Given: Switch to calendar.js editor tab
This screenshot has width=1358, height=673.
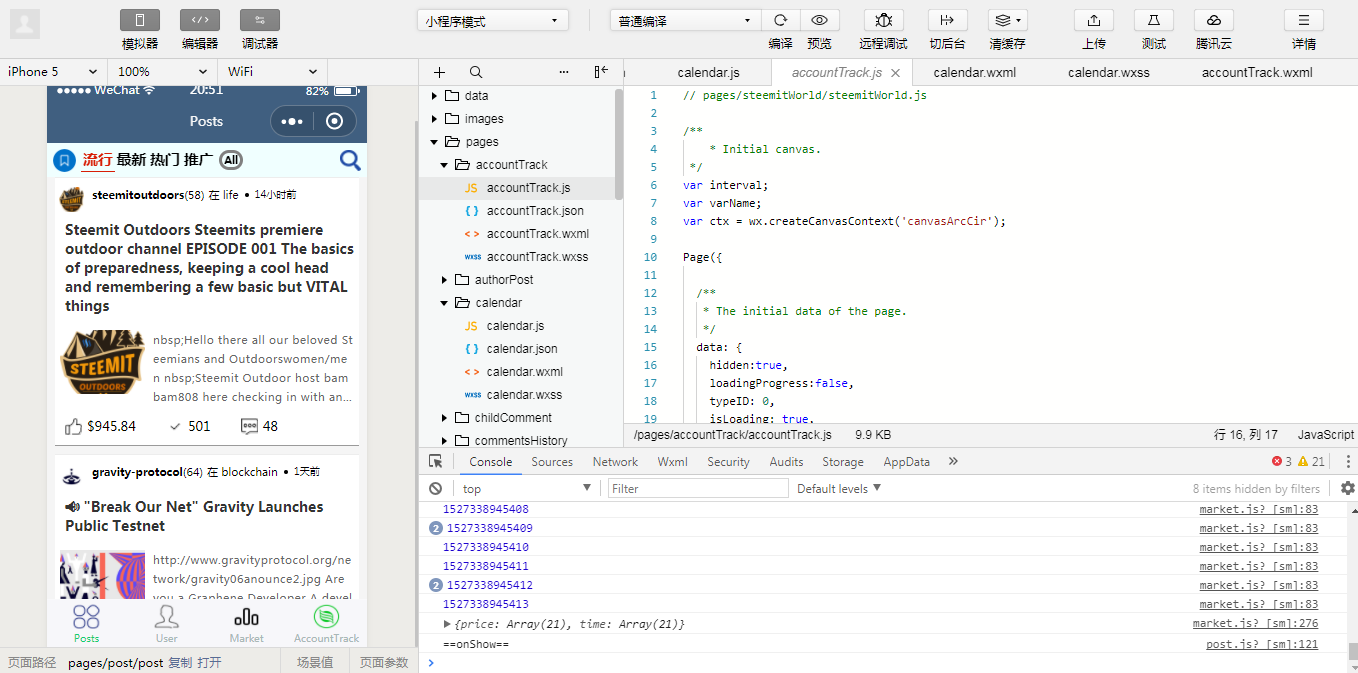Looking at the screenshot, I should pos(708,72).
